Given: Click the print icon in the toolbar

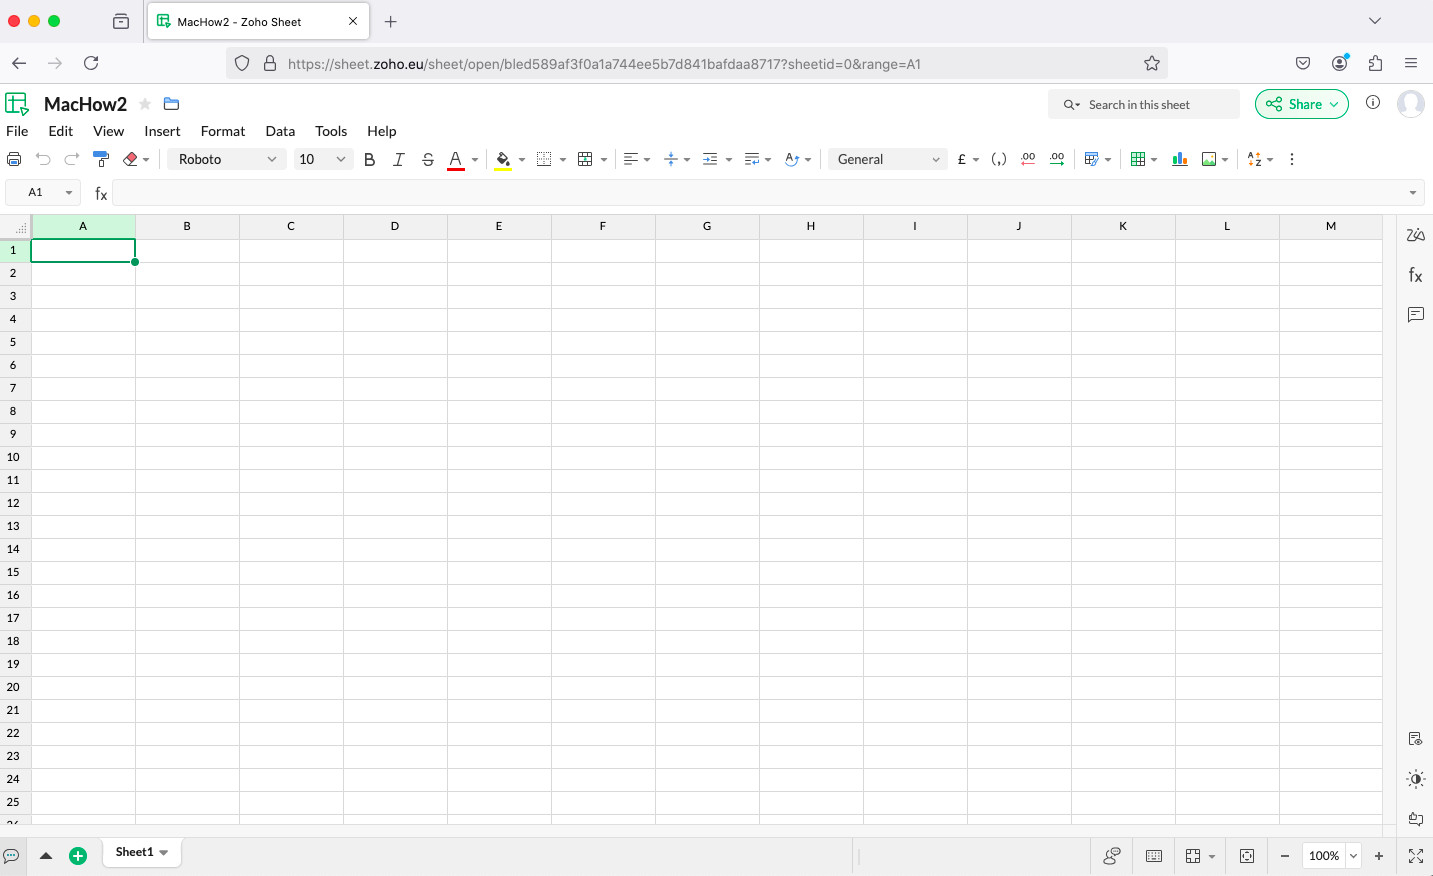Looking at the screenshot, I should (14, 159).
